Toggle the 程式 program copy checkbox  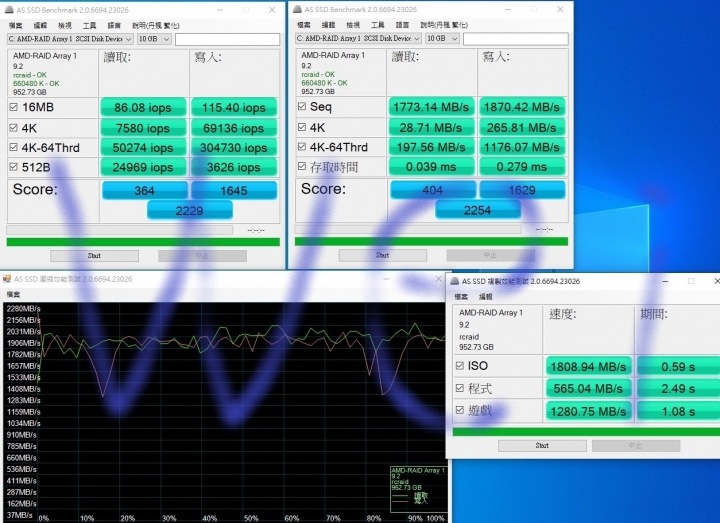pos(460,388)
